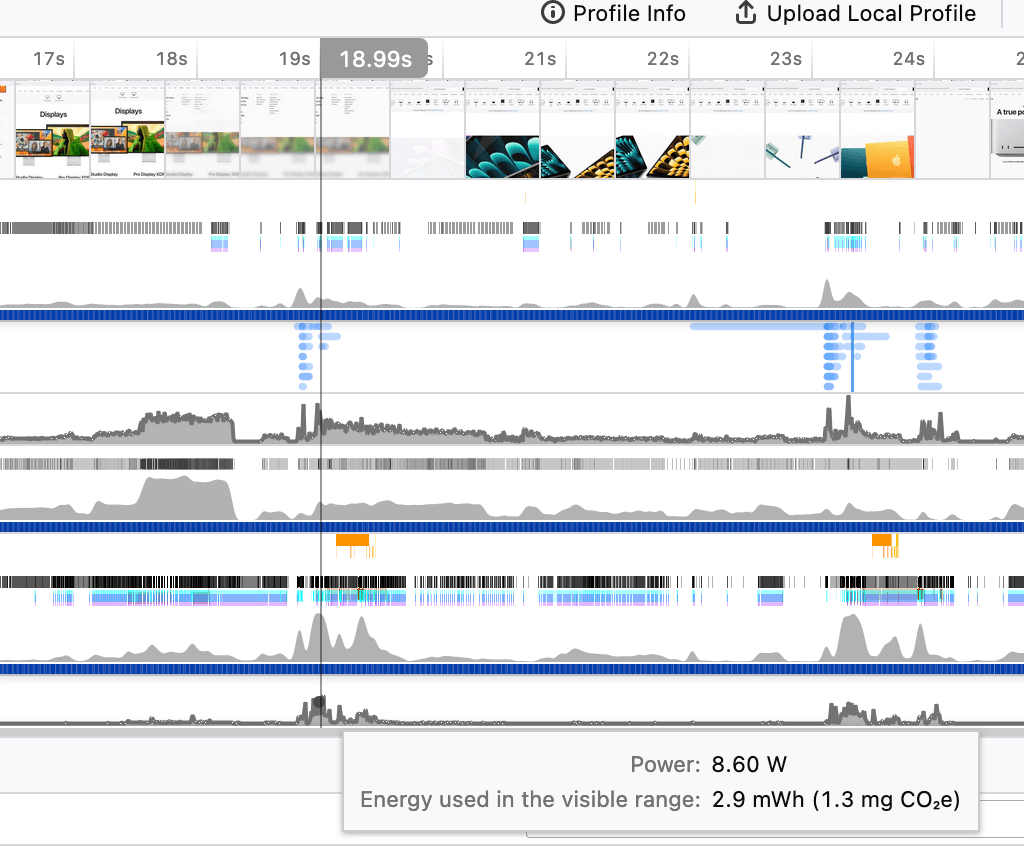Select the 18s mark on ruler

point(172,59)
